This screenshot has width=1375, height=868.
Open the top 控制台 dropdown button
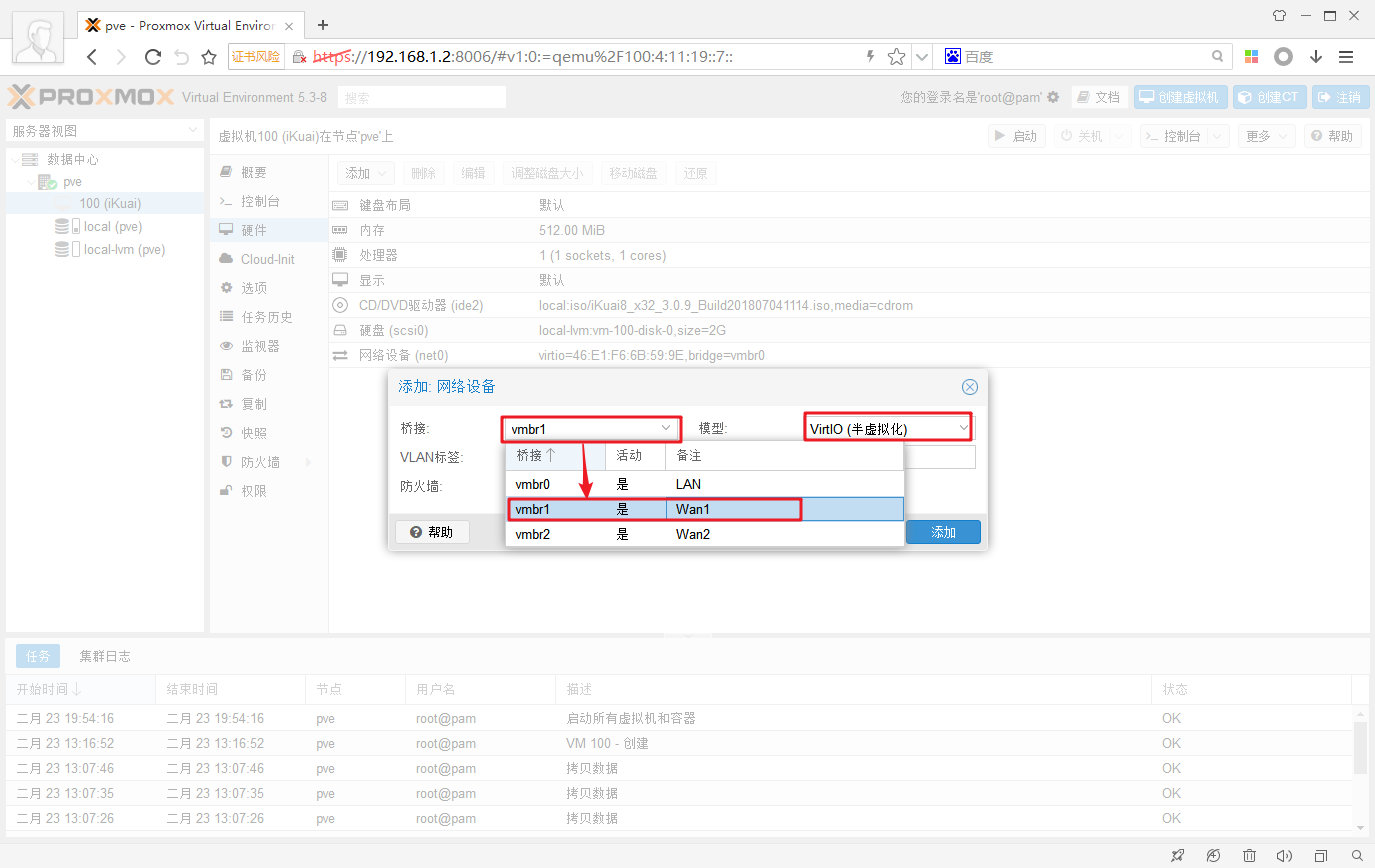point(1184,136)
